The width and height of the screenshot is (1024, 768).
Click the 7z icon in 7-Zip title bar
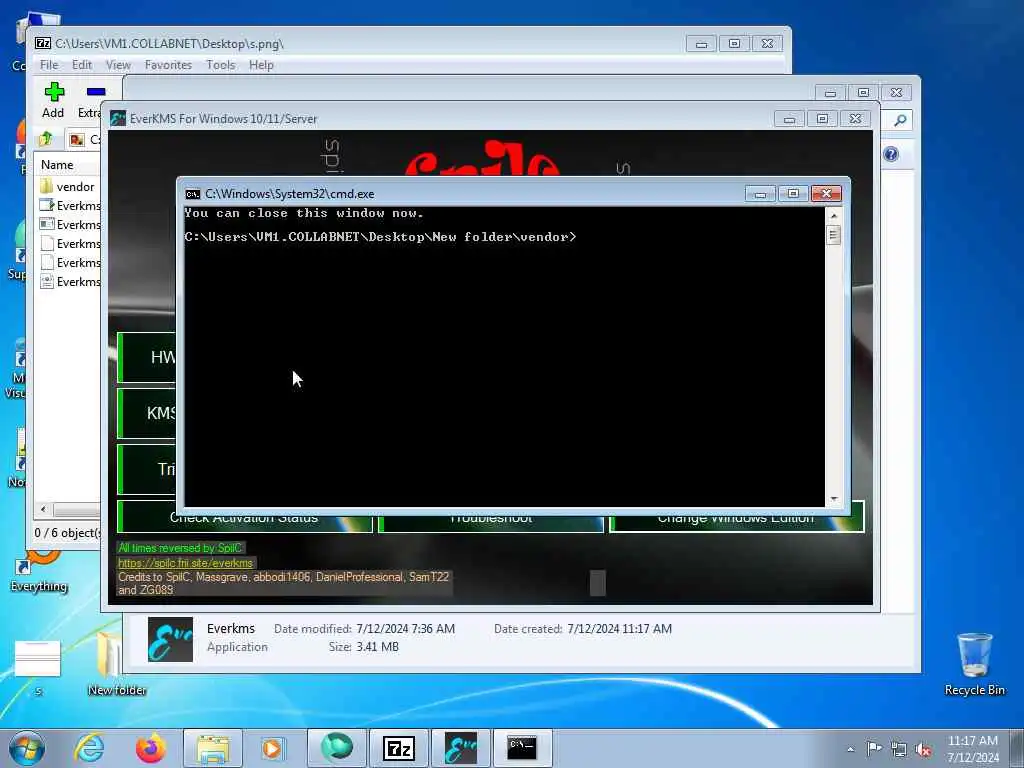(x=43, y=44)
